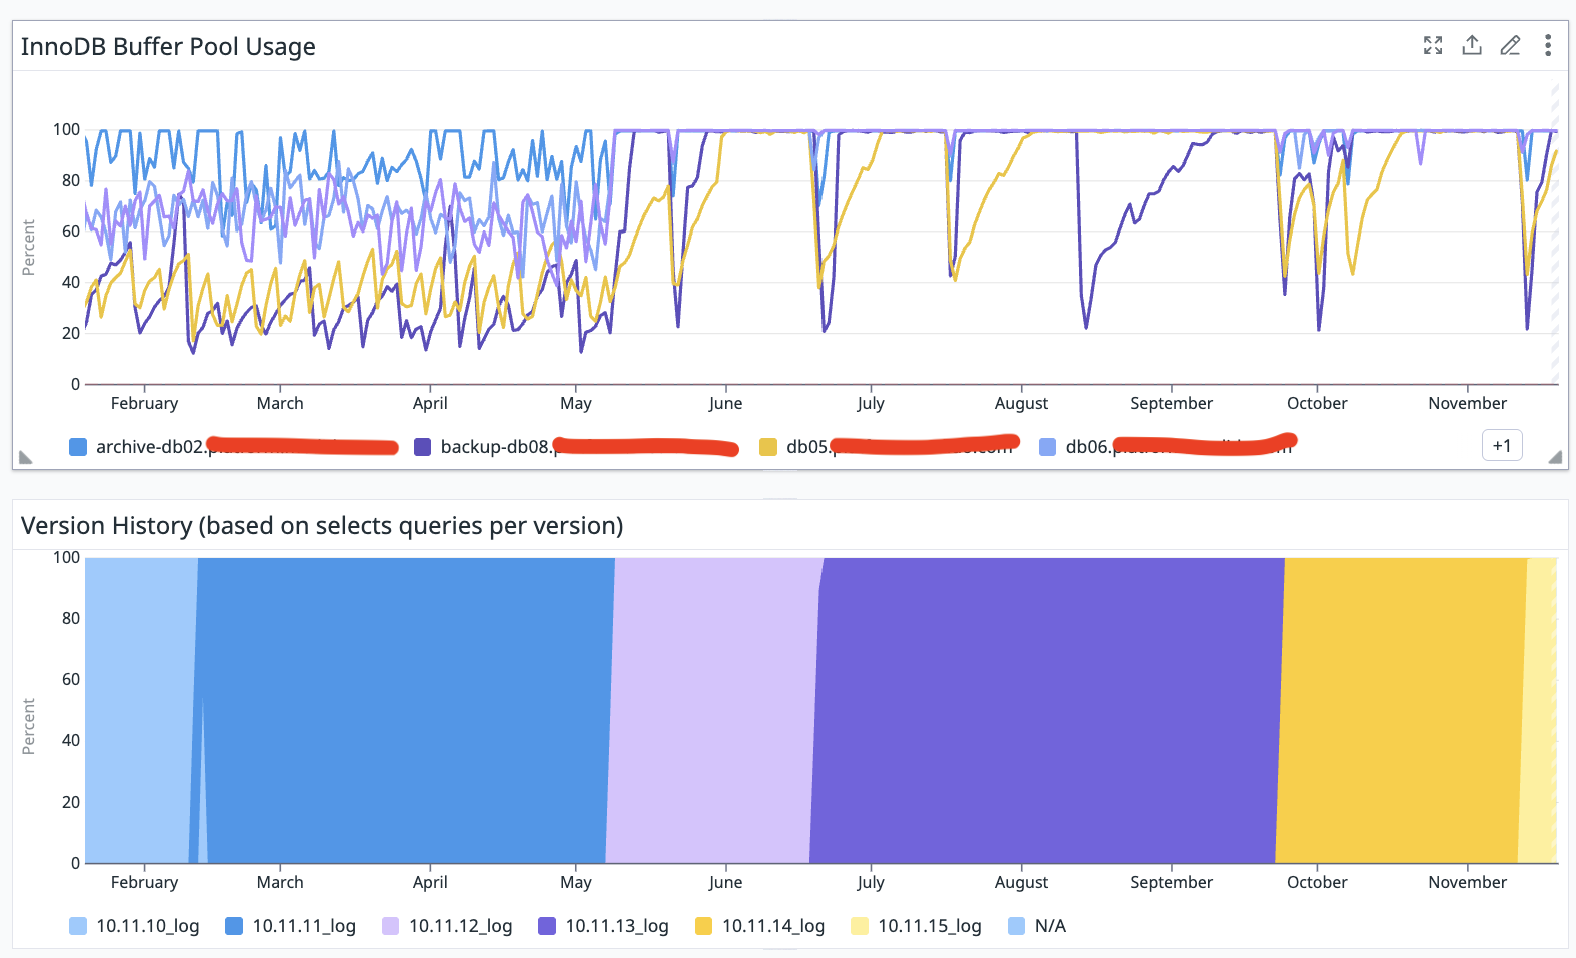Toggle backup-db08 series in legend
This screenshot has height=958, width=1576.
tap(495, 447)
